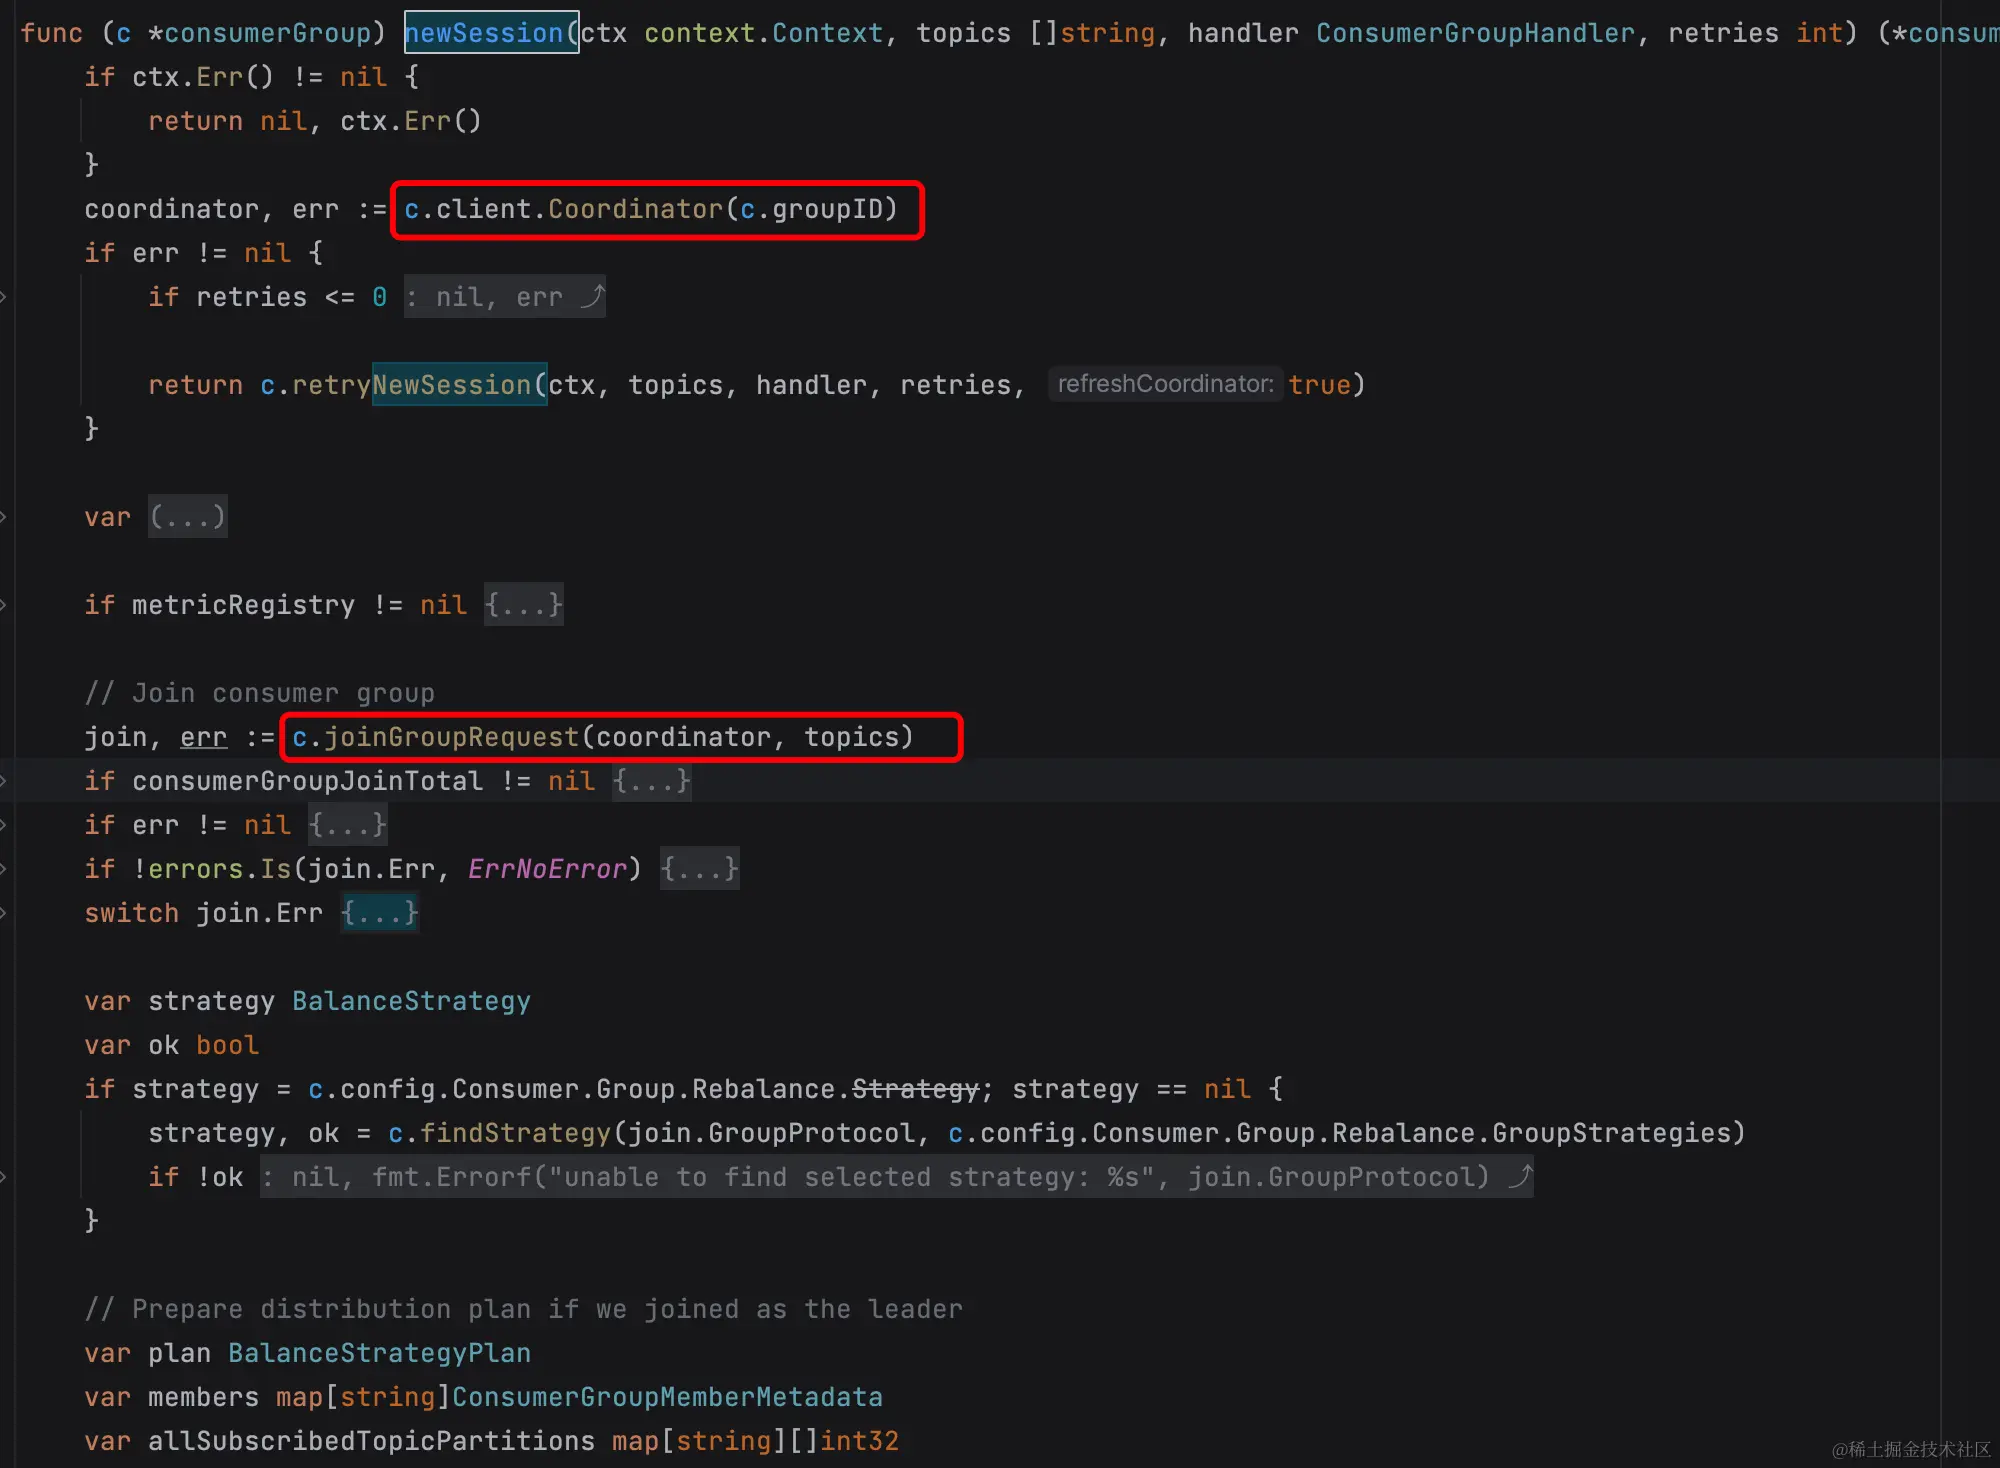The image size is (2000, 1468).
Task: Click return arrow icon after 'nil, err'
Action: [592, 297]
